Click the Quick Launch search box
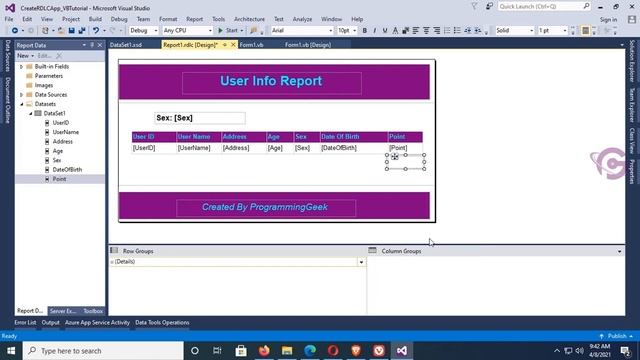 [543, 7]
